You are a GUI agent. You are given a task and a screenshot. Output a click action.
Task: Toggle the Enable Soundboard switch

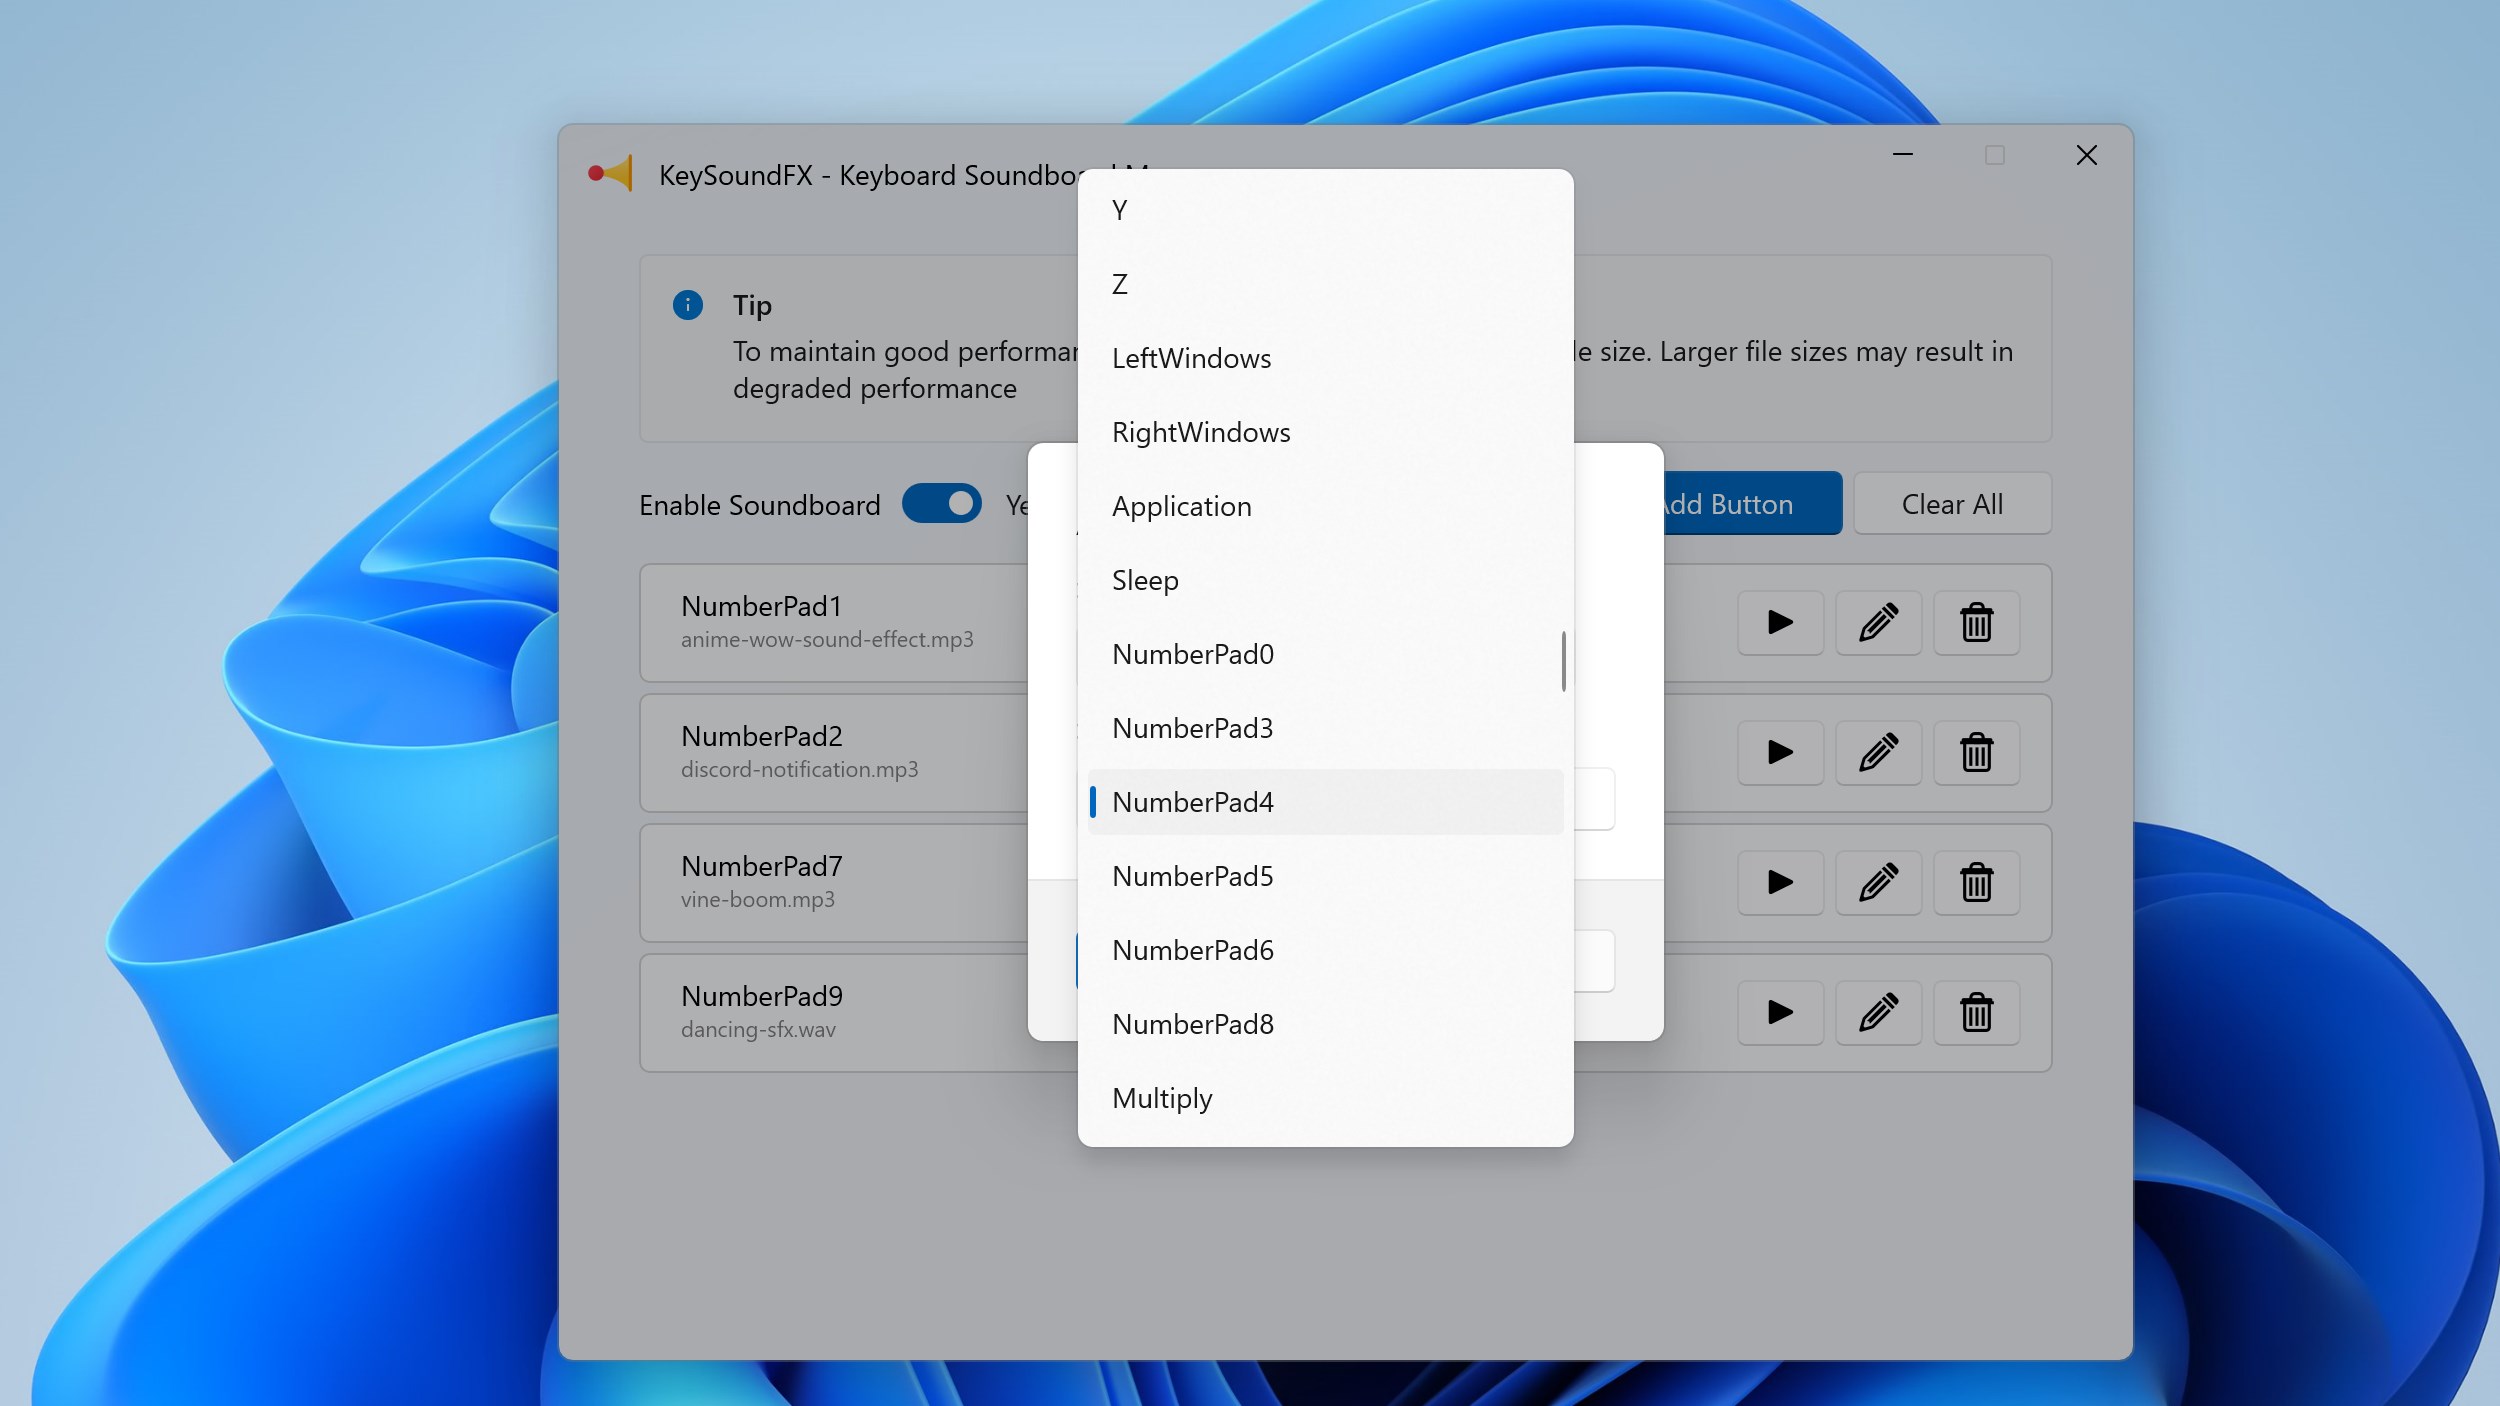click(942, 504)
